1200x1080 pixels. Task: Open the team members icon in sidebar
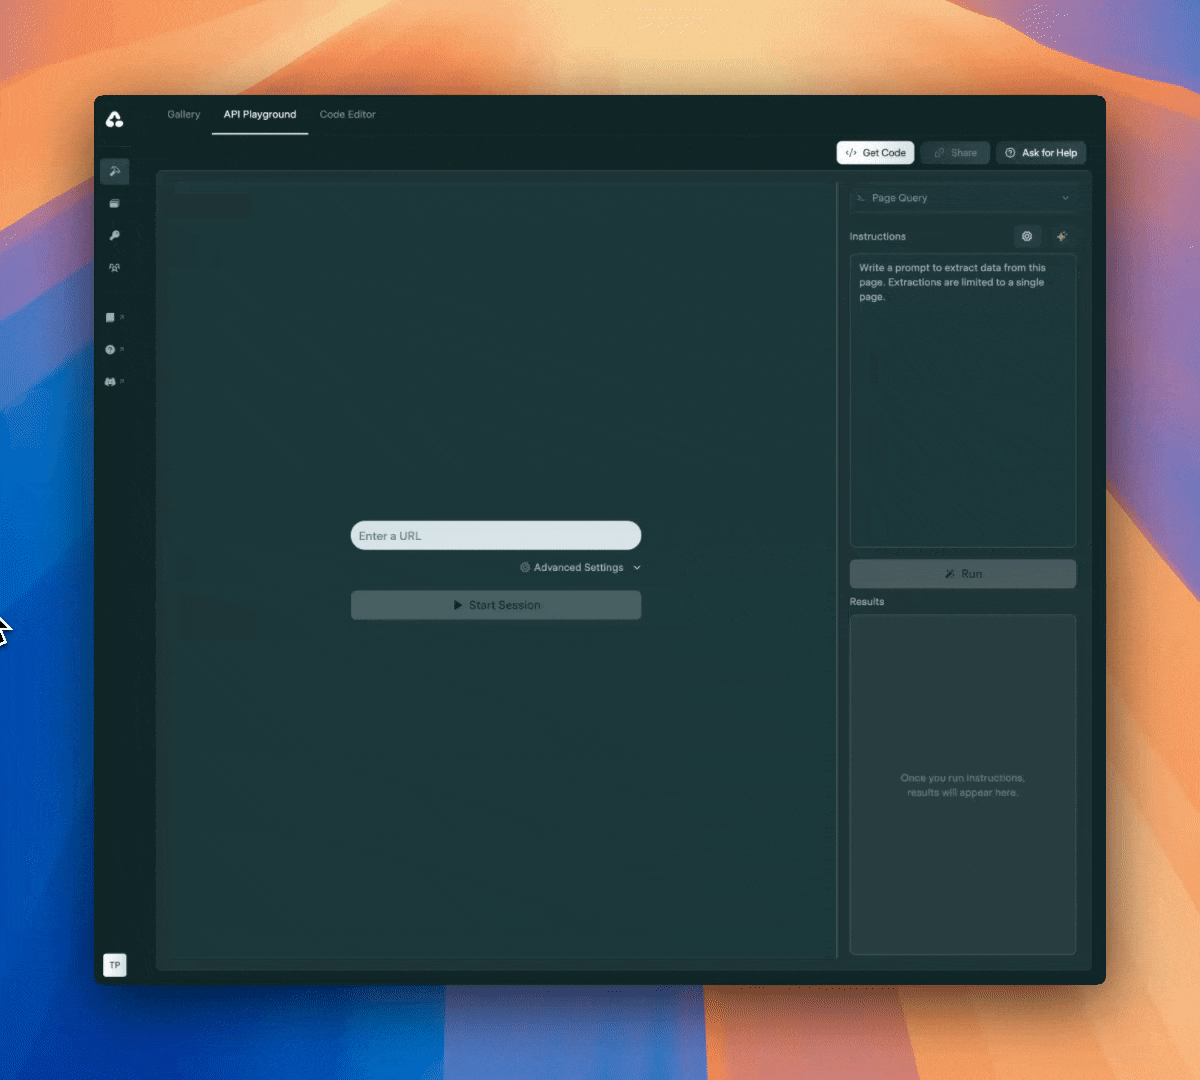pos(115,268)
